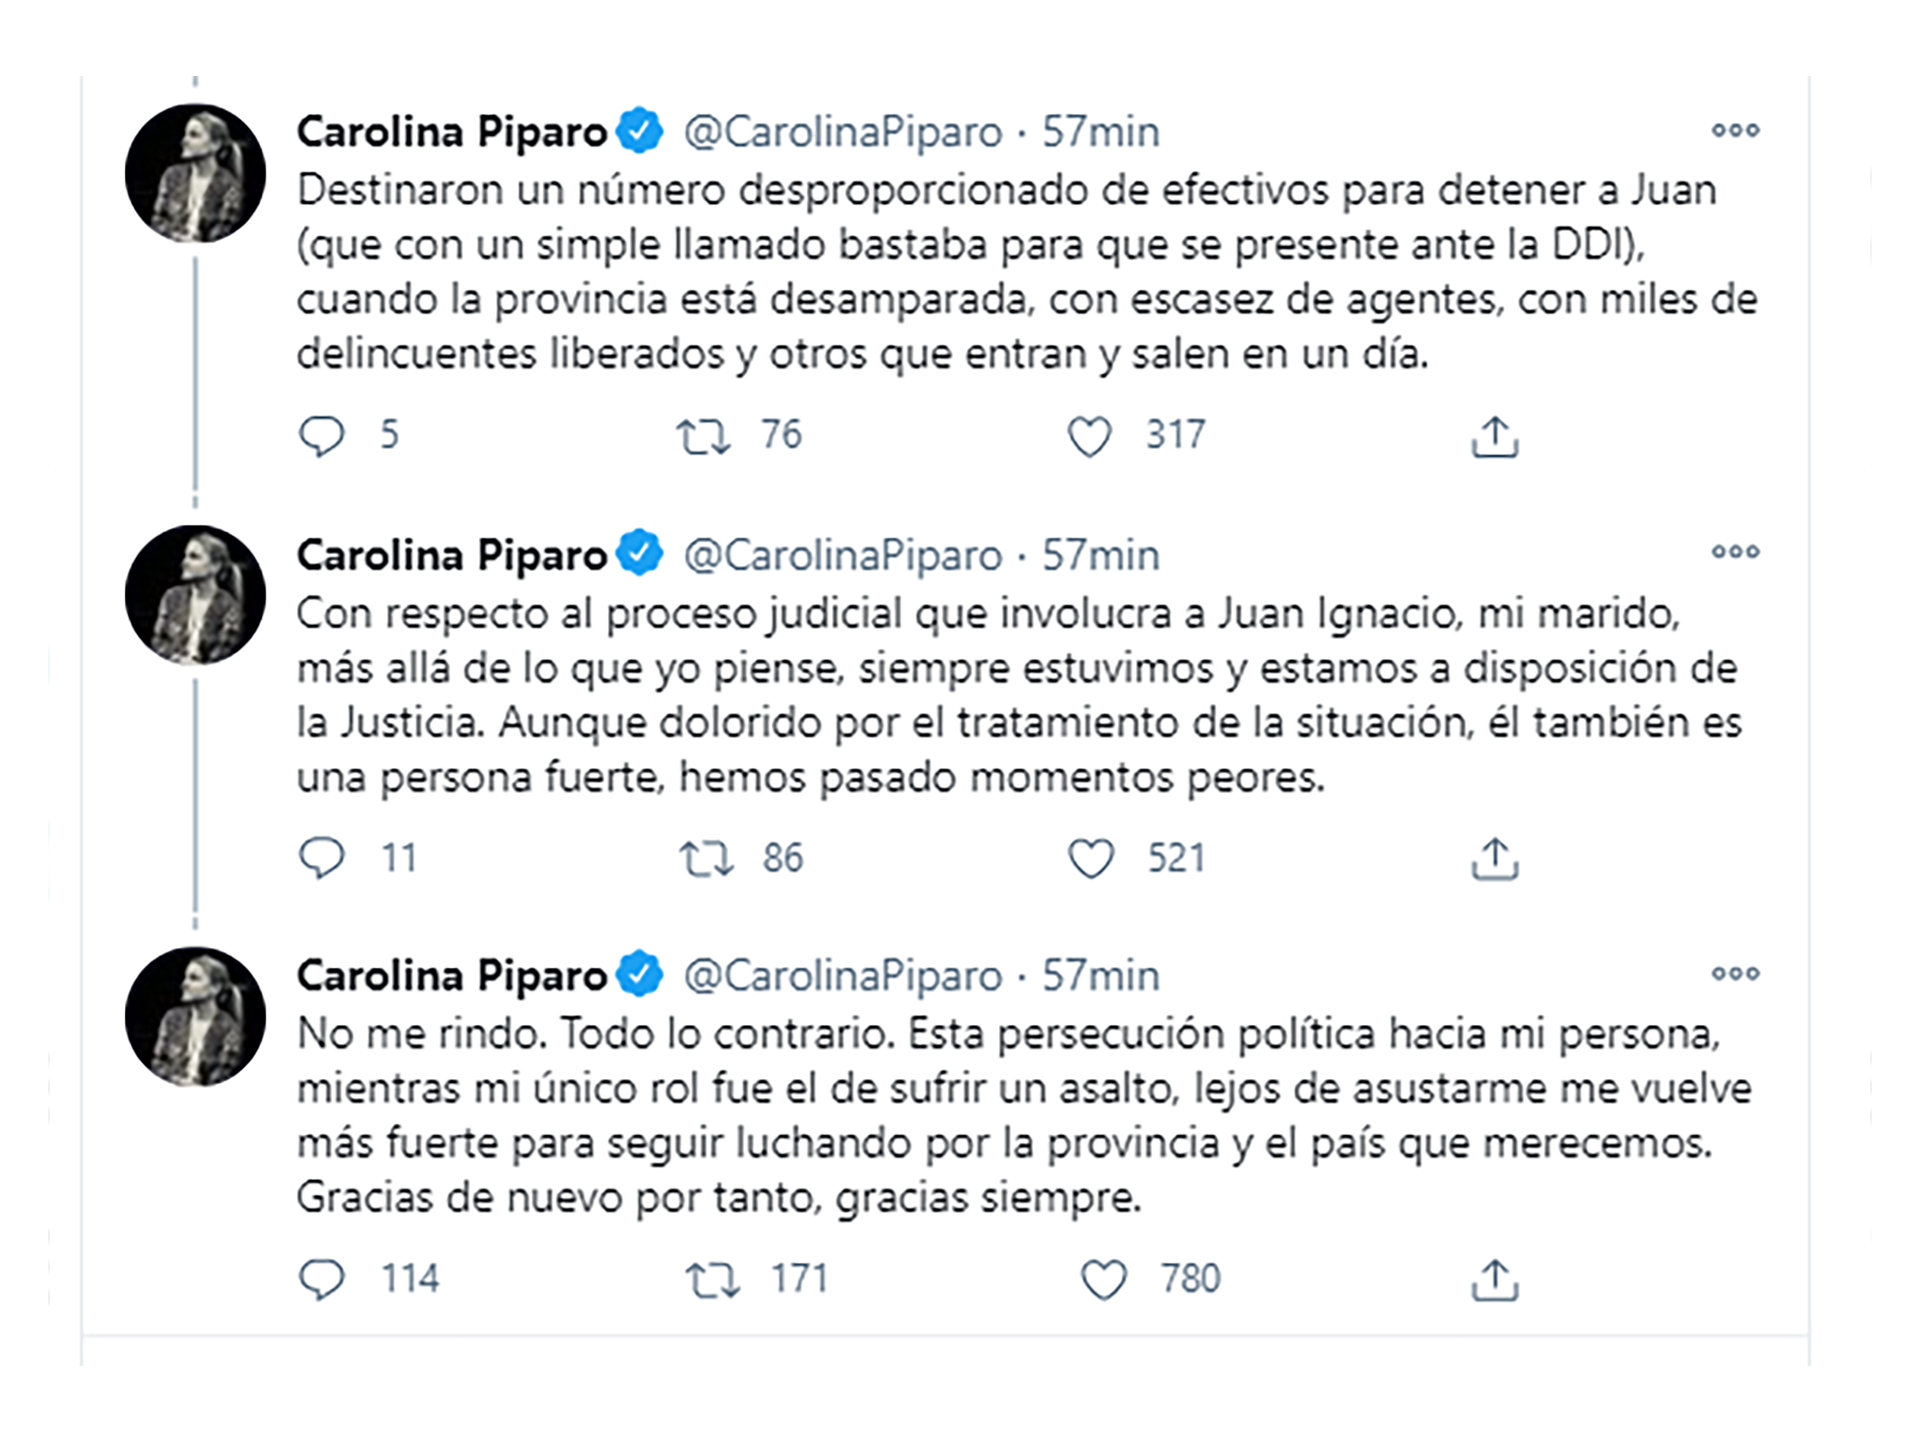The image size is (1920, 1452).
Task: Like the tweet with 521 likes
Action: 1090,859
